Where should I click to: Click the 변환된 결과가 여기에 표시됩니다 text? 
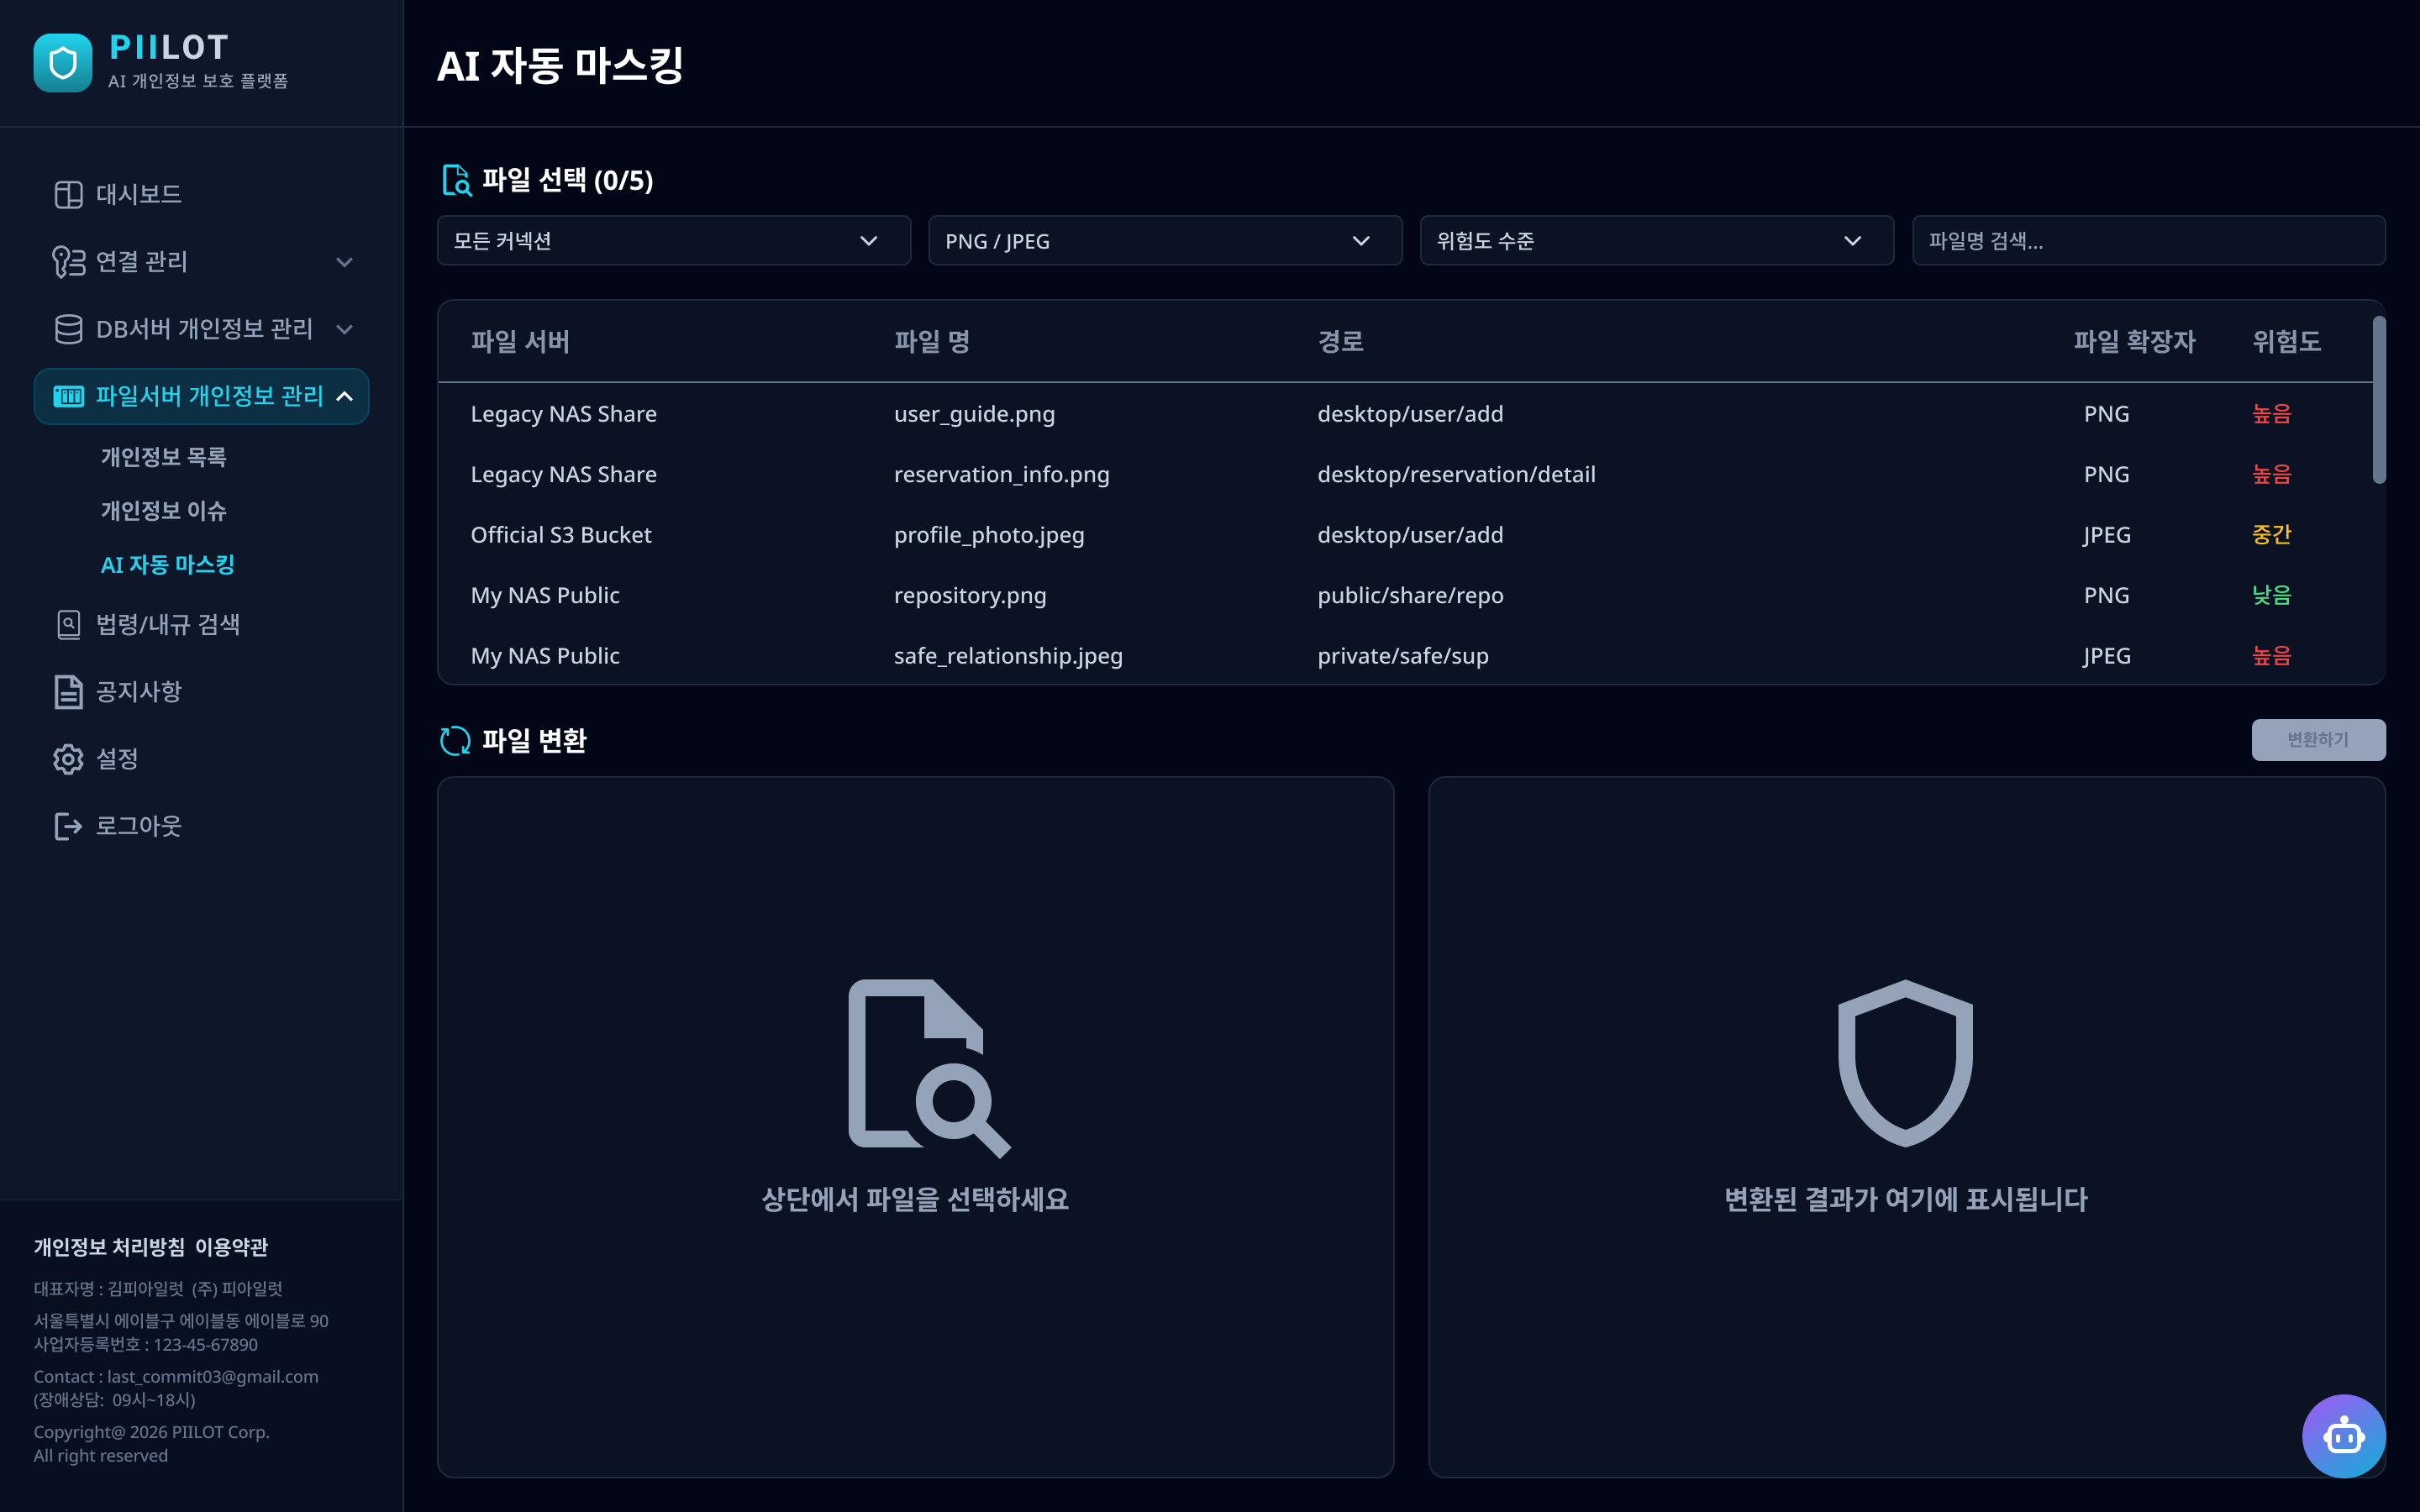1906,1199
